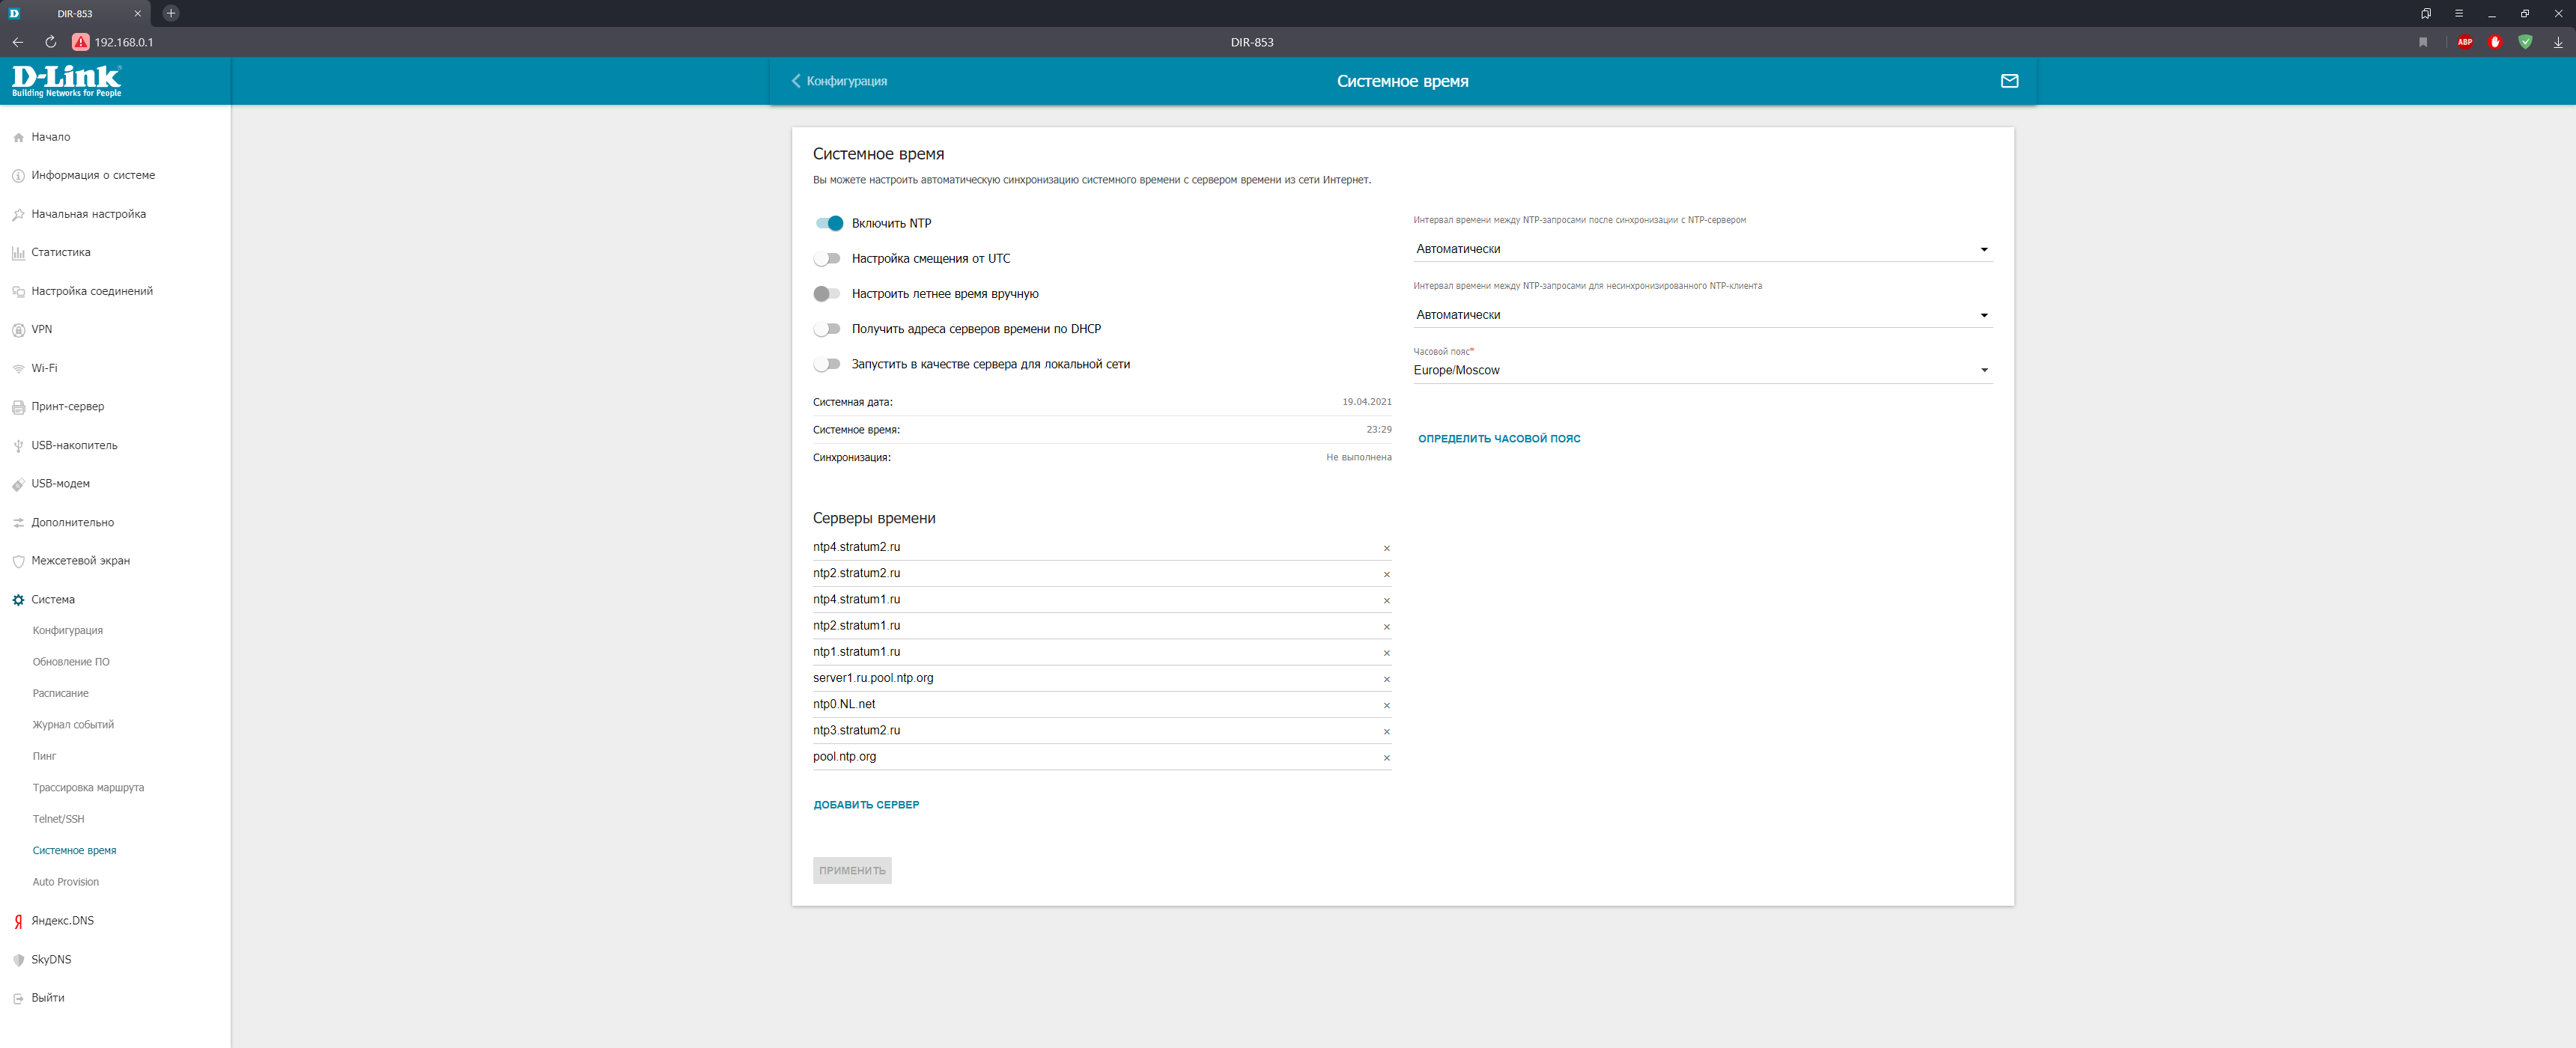Open a new browser tab with the plus button

171,13
